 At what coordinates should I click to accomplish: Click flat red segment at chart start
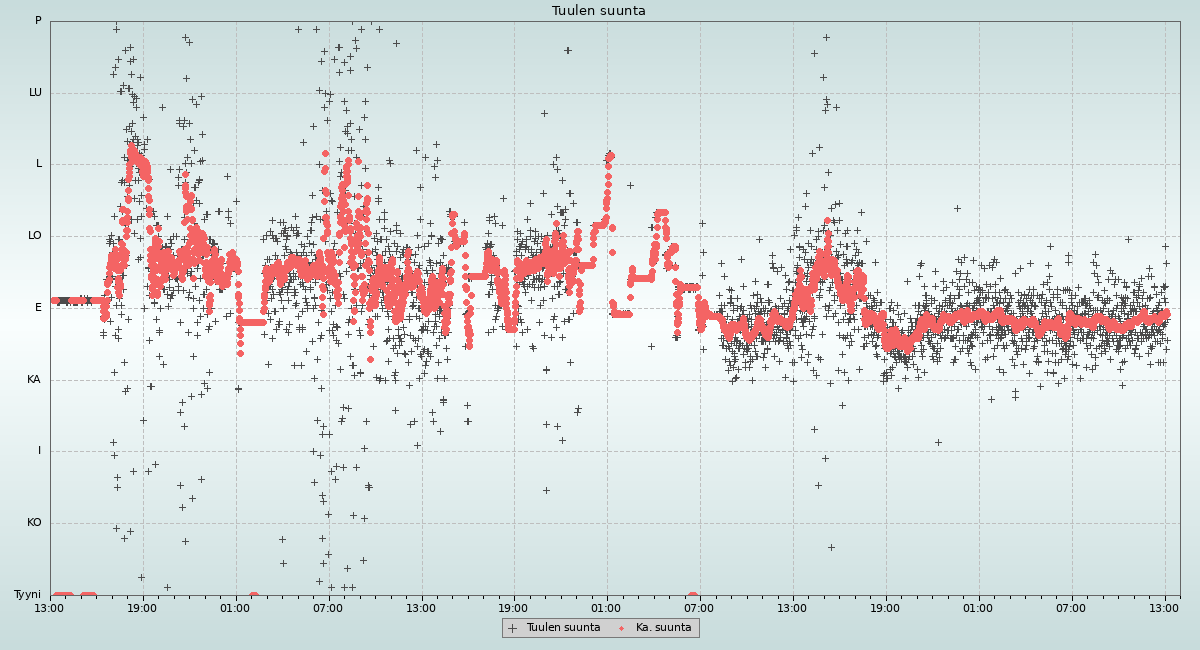tap(80, 300)
